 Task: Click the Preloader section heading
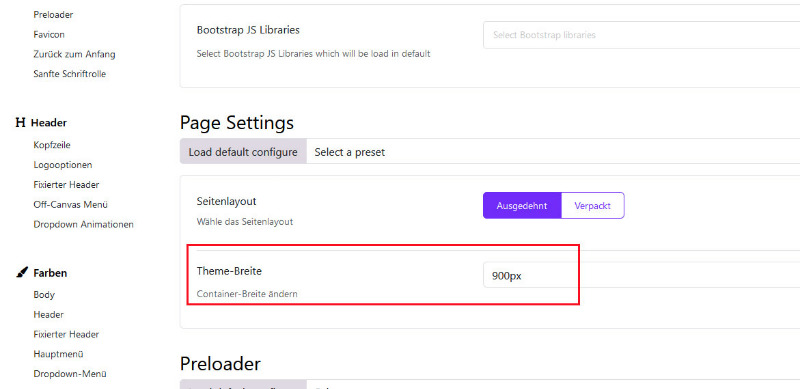(x=220, y=364)
